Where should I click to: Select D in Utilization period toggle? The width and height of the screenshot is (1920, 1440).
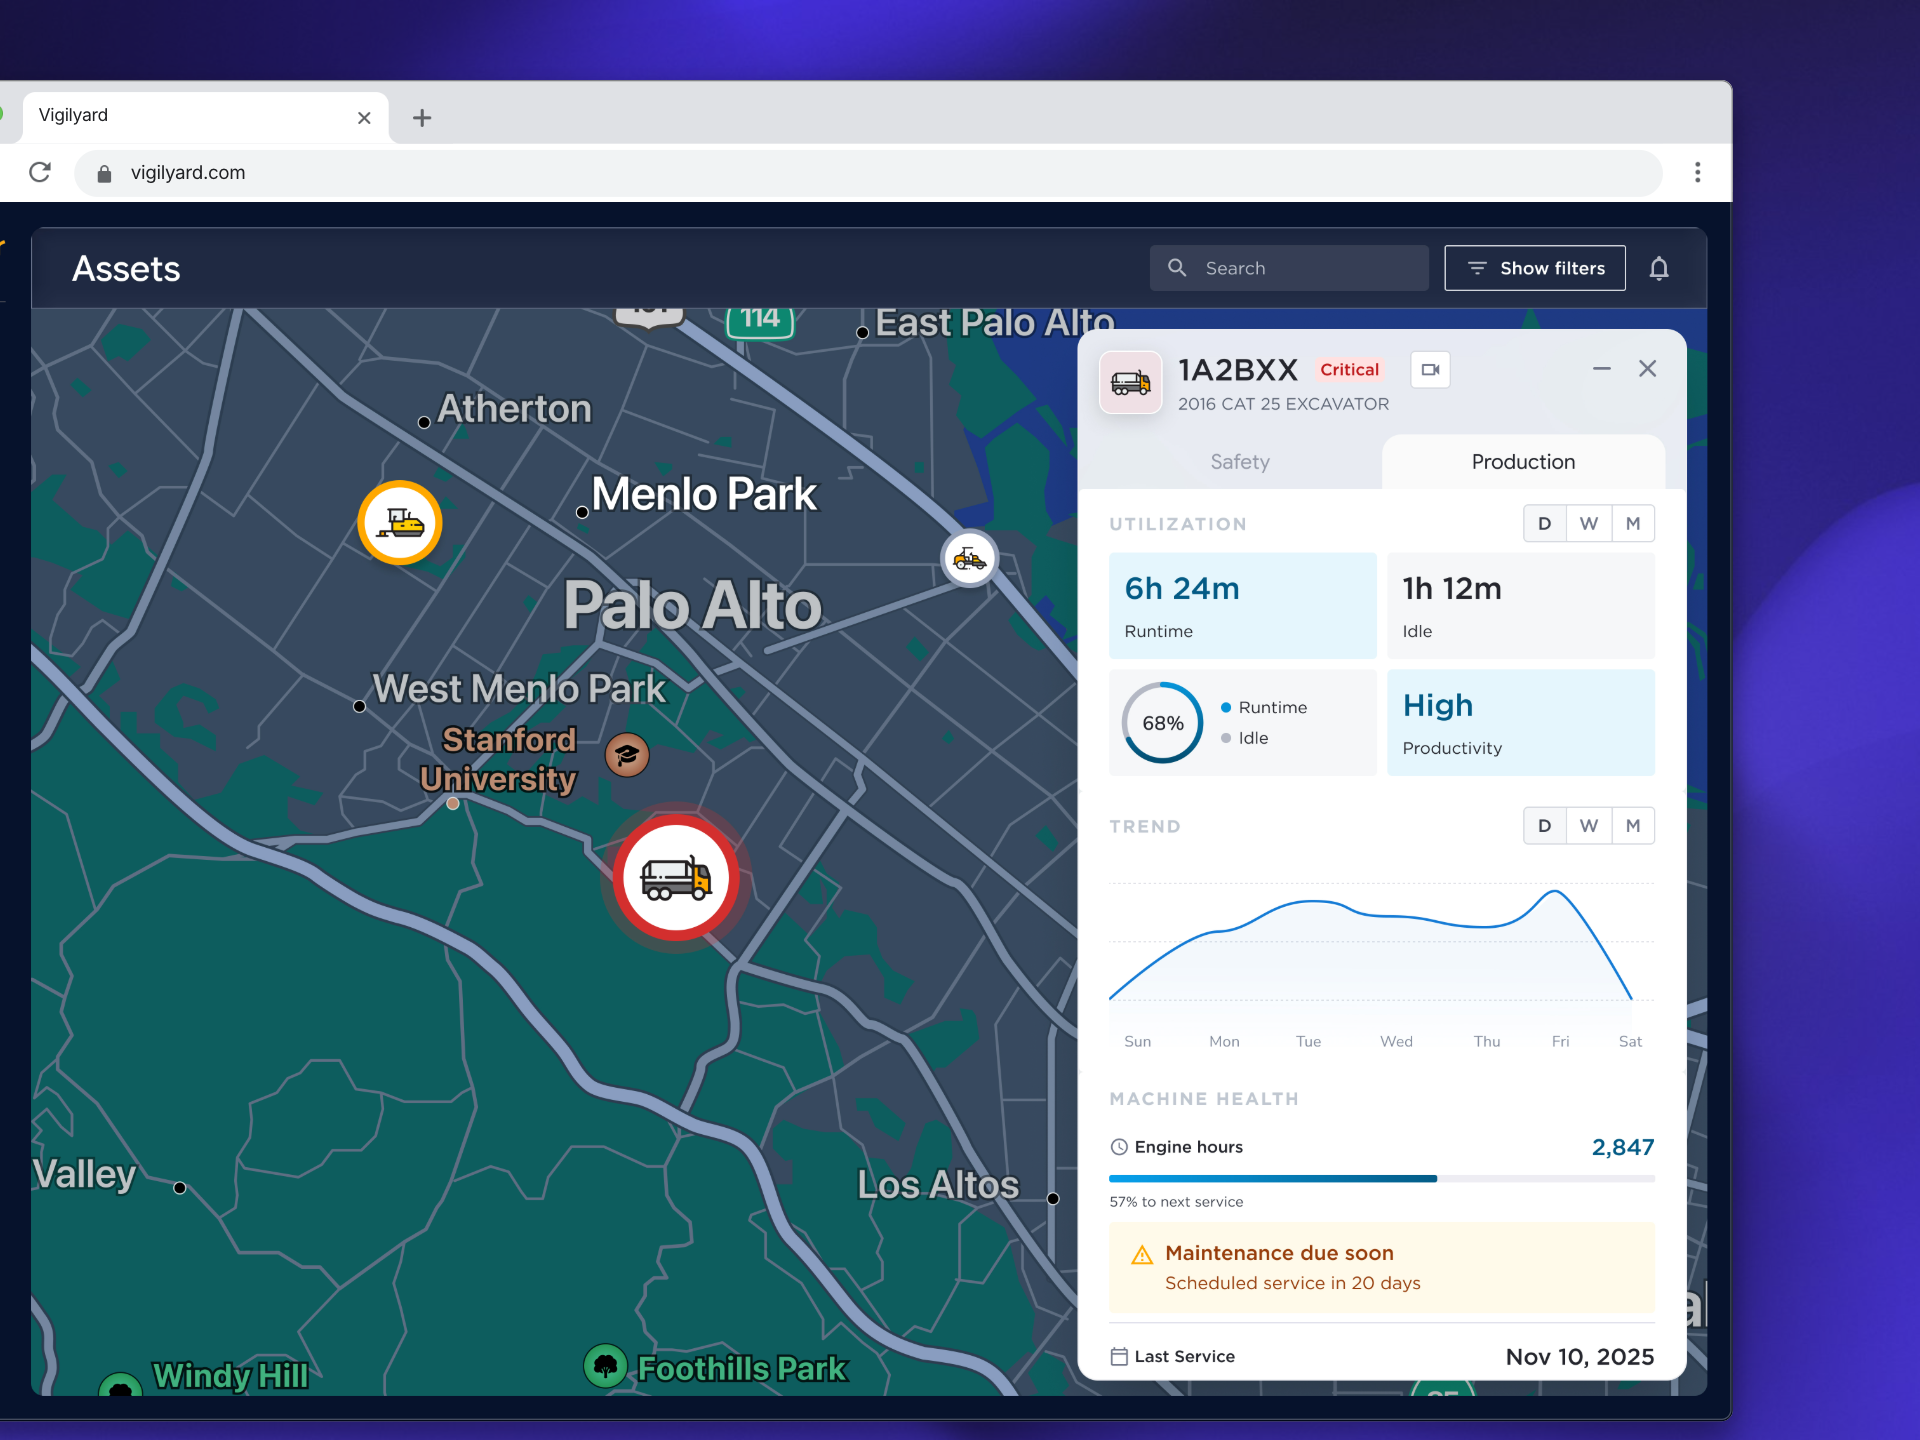[x=1545, y=523]
